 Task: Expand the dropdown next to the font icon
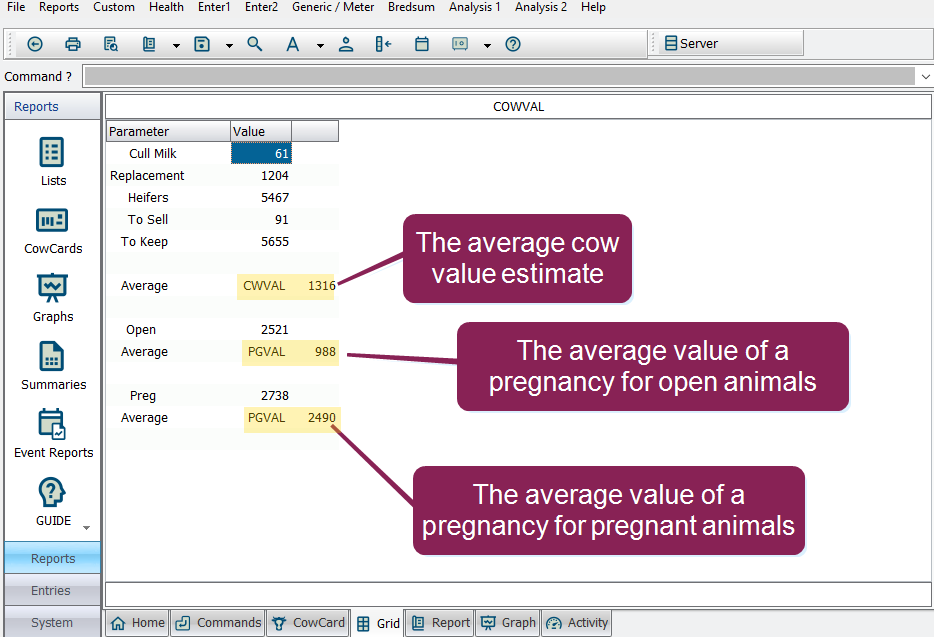pyautogui.click(x=320, y=45)
